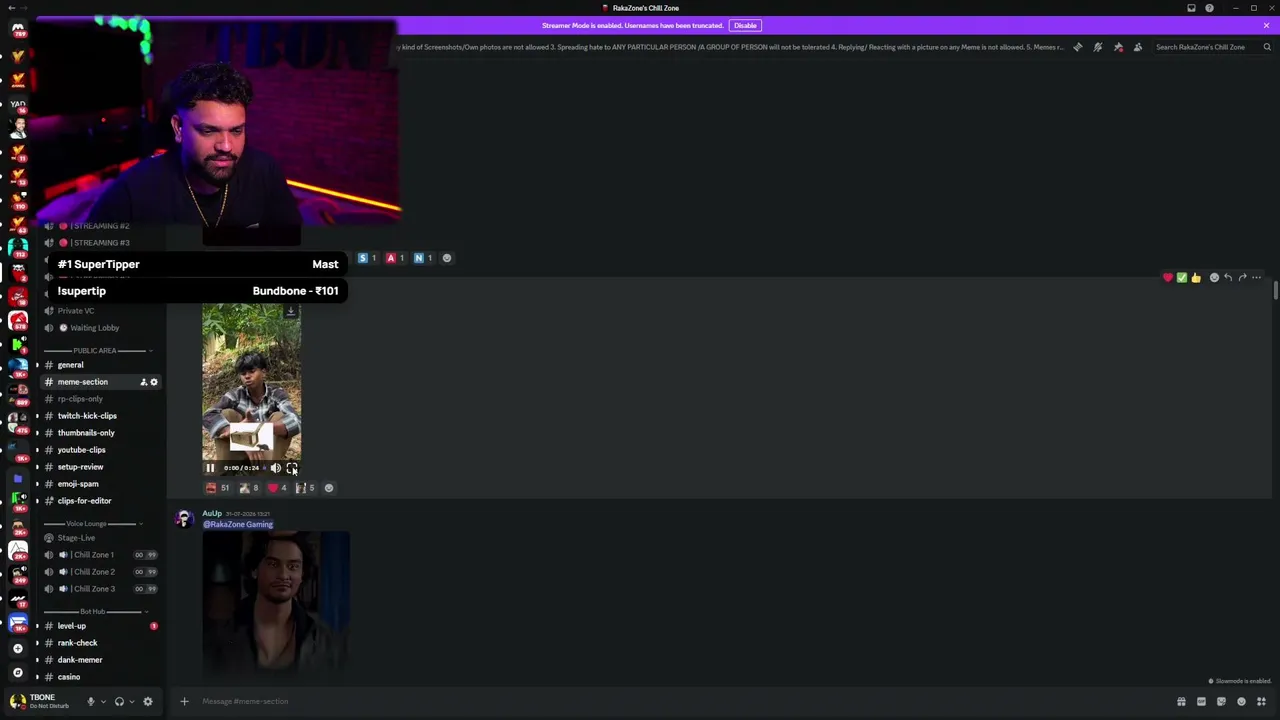Open the sticker picker
Viewport: 1280px width, 720px height.
pos(1221,701)
